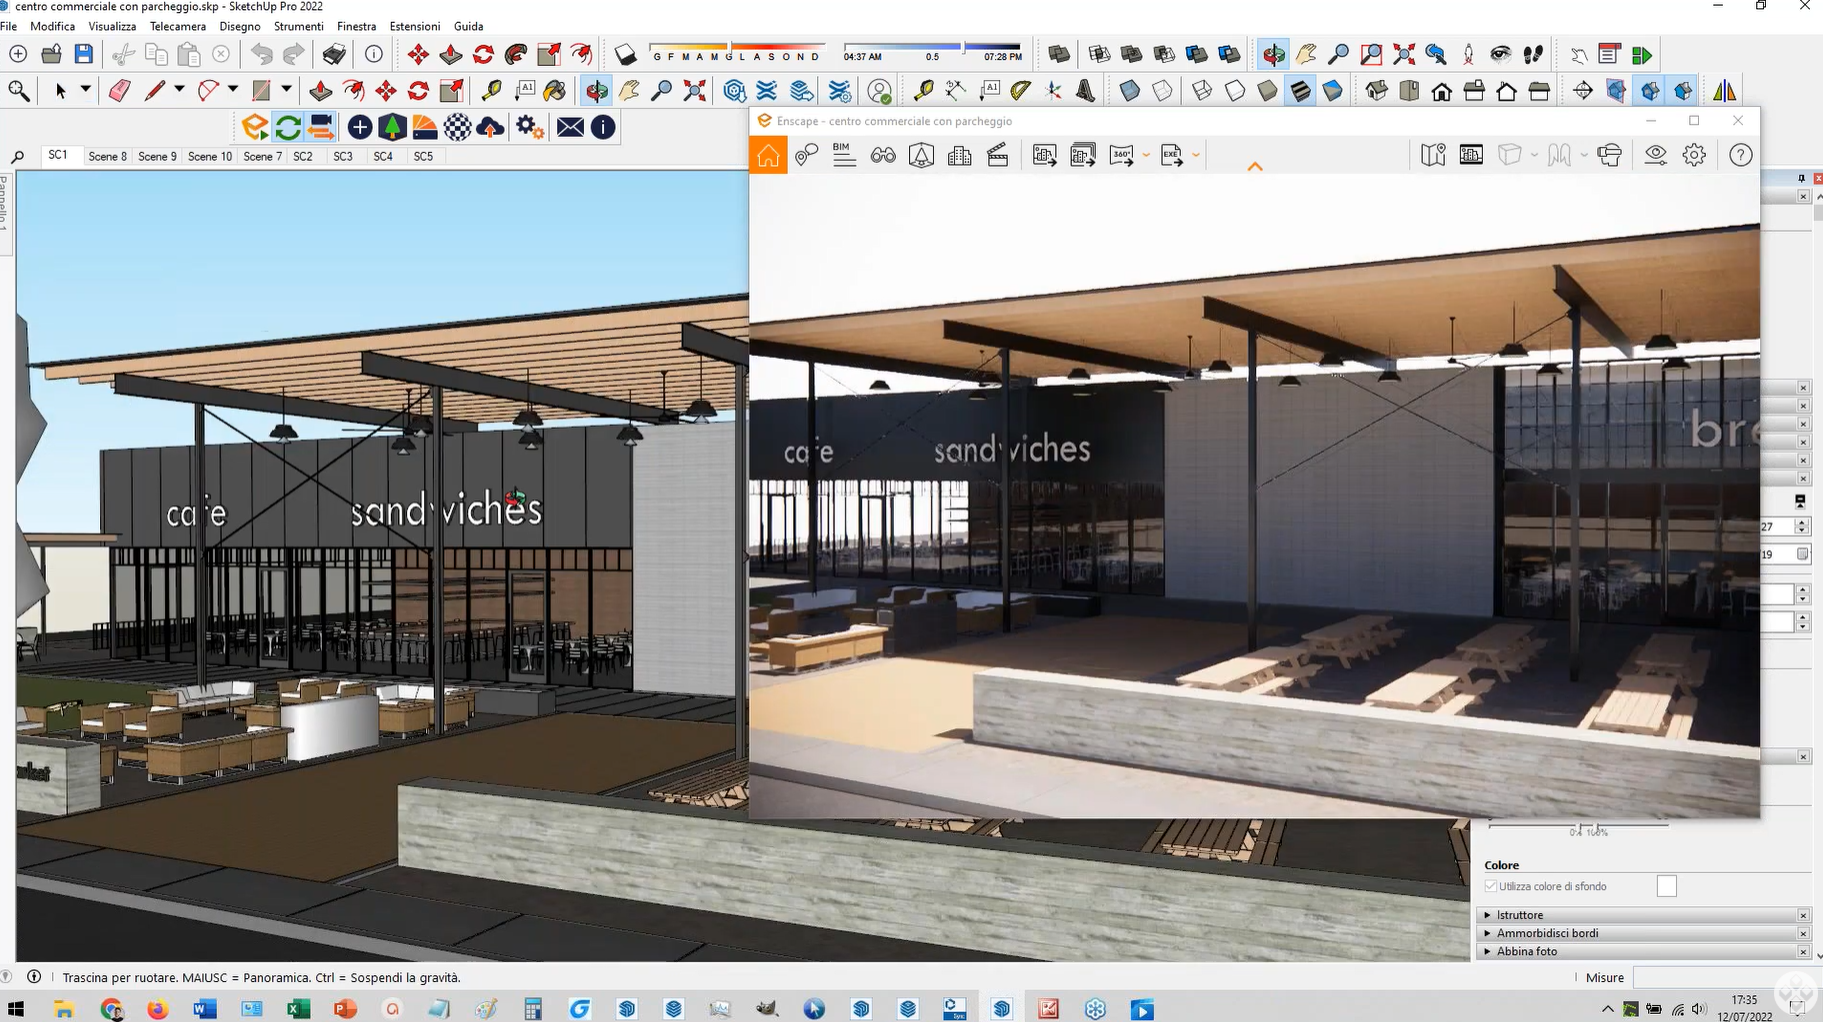Click the background color swatch under Colore
This screenshot has width=1823, height=1022.
point(1666,886)
